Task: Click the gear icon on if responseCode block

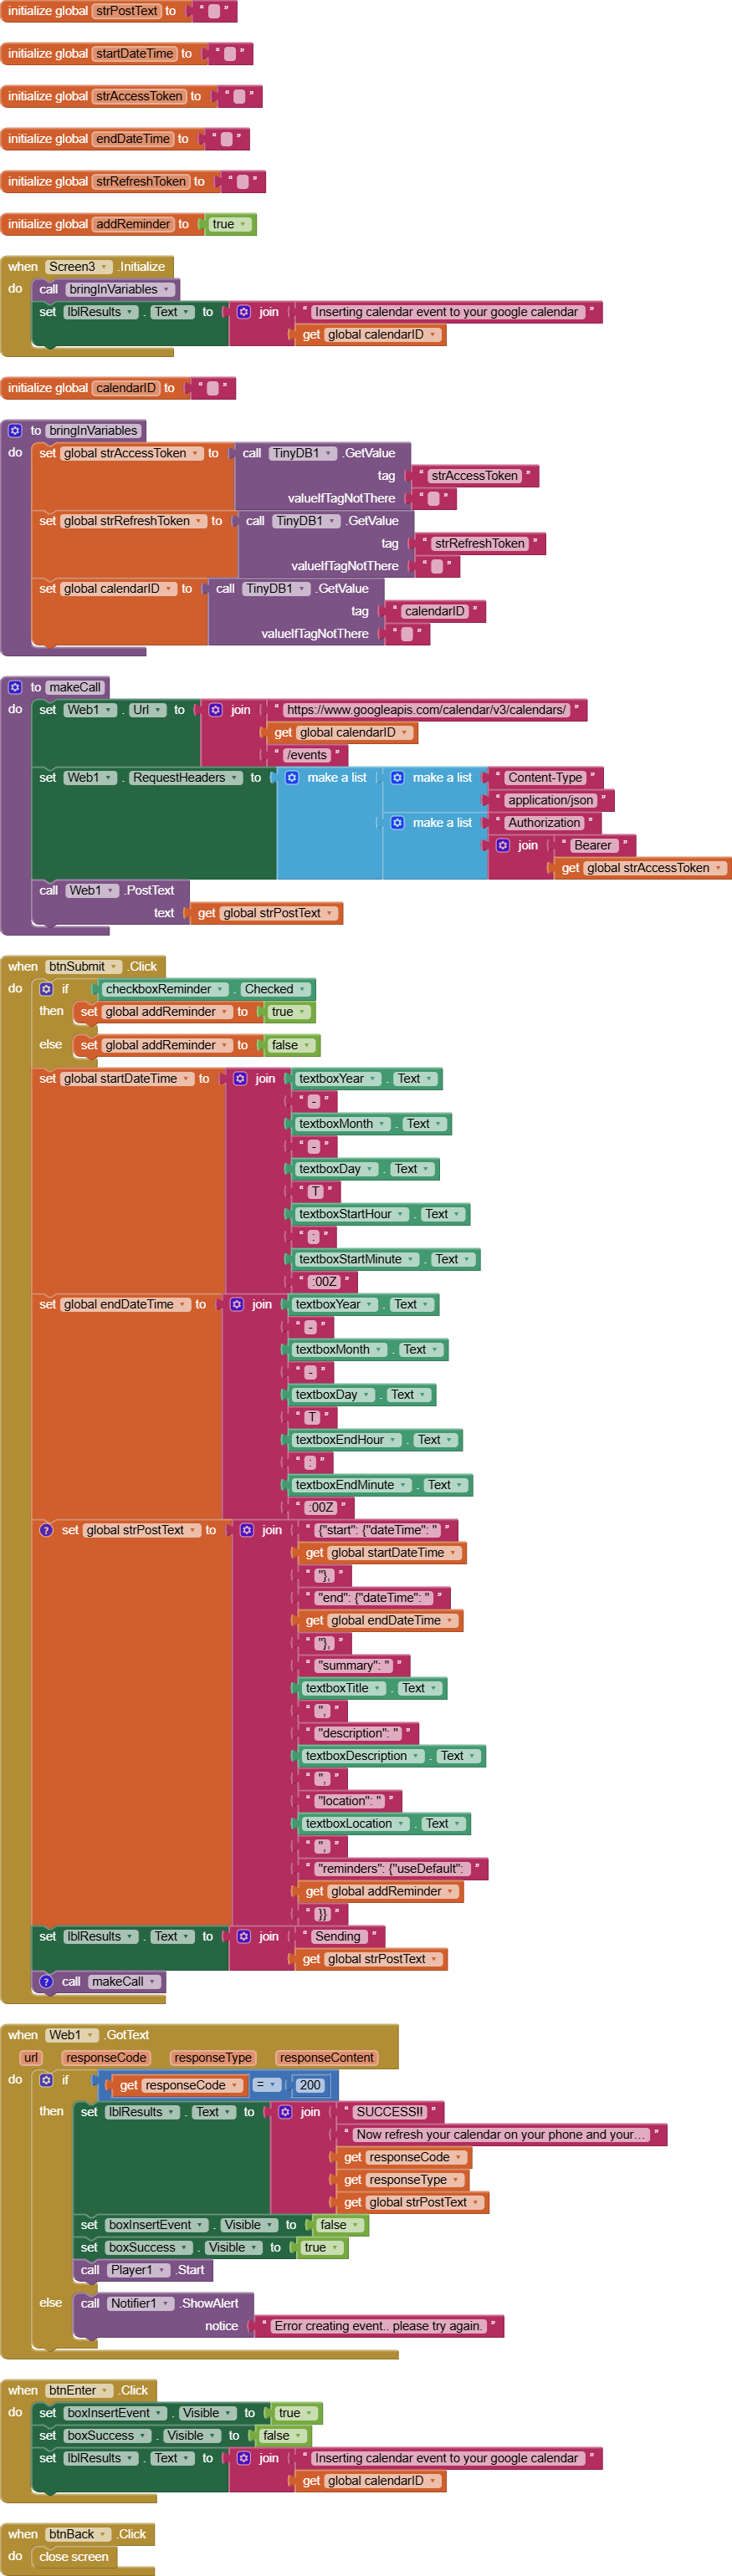Action: pos(46,2080)
